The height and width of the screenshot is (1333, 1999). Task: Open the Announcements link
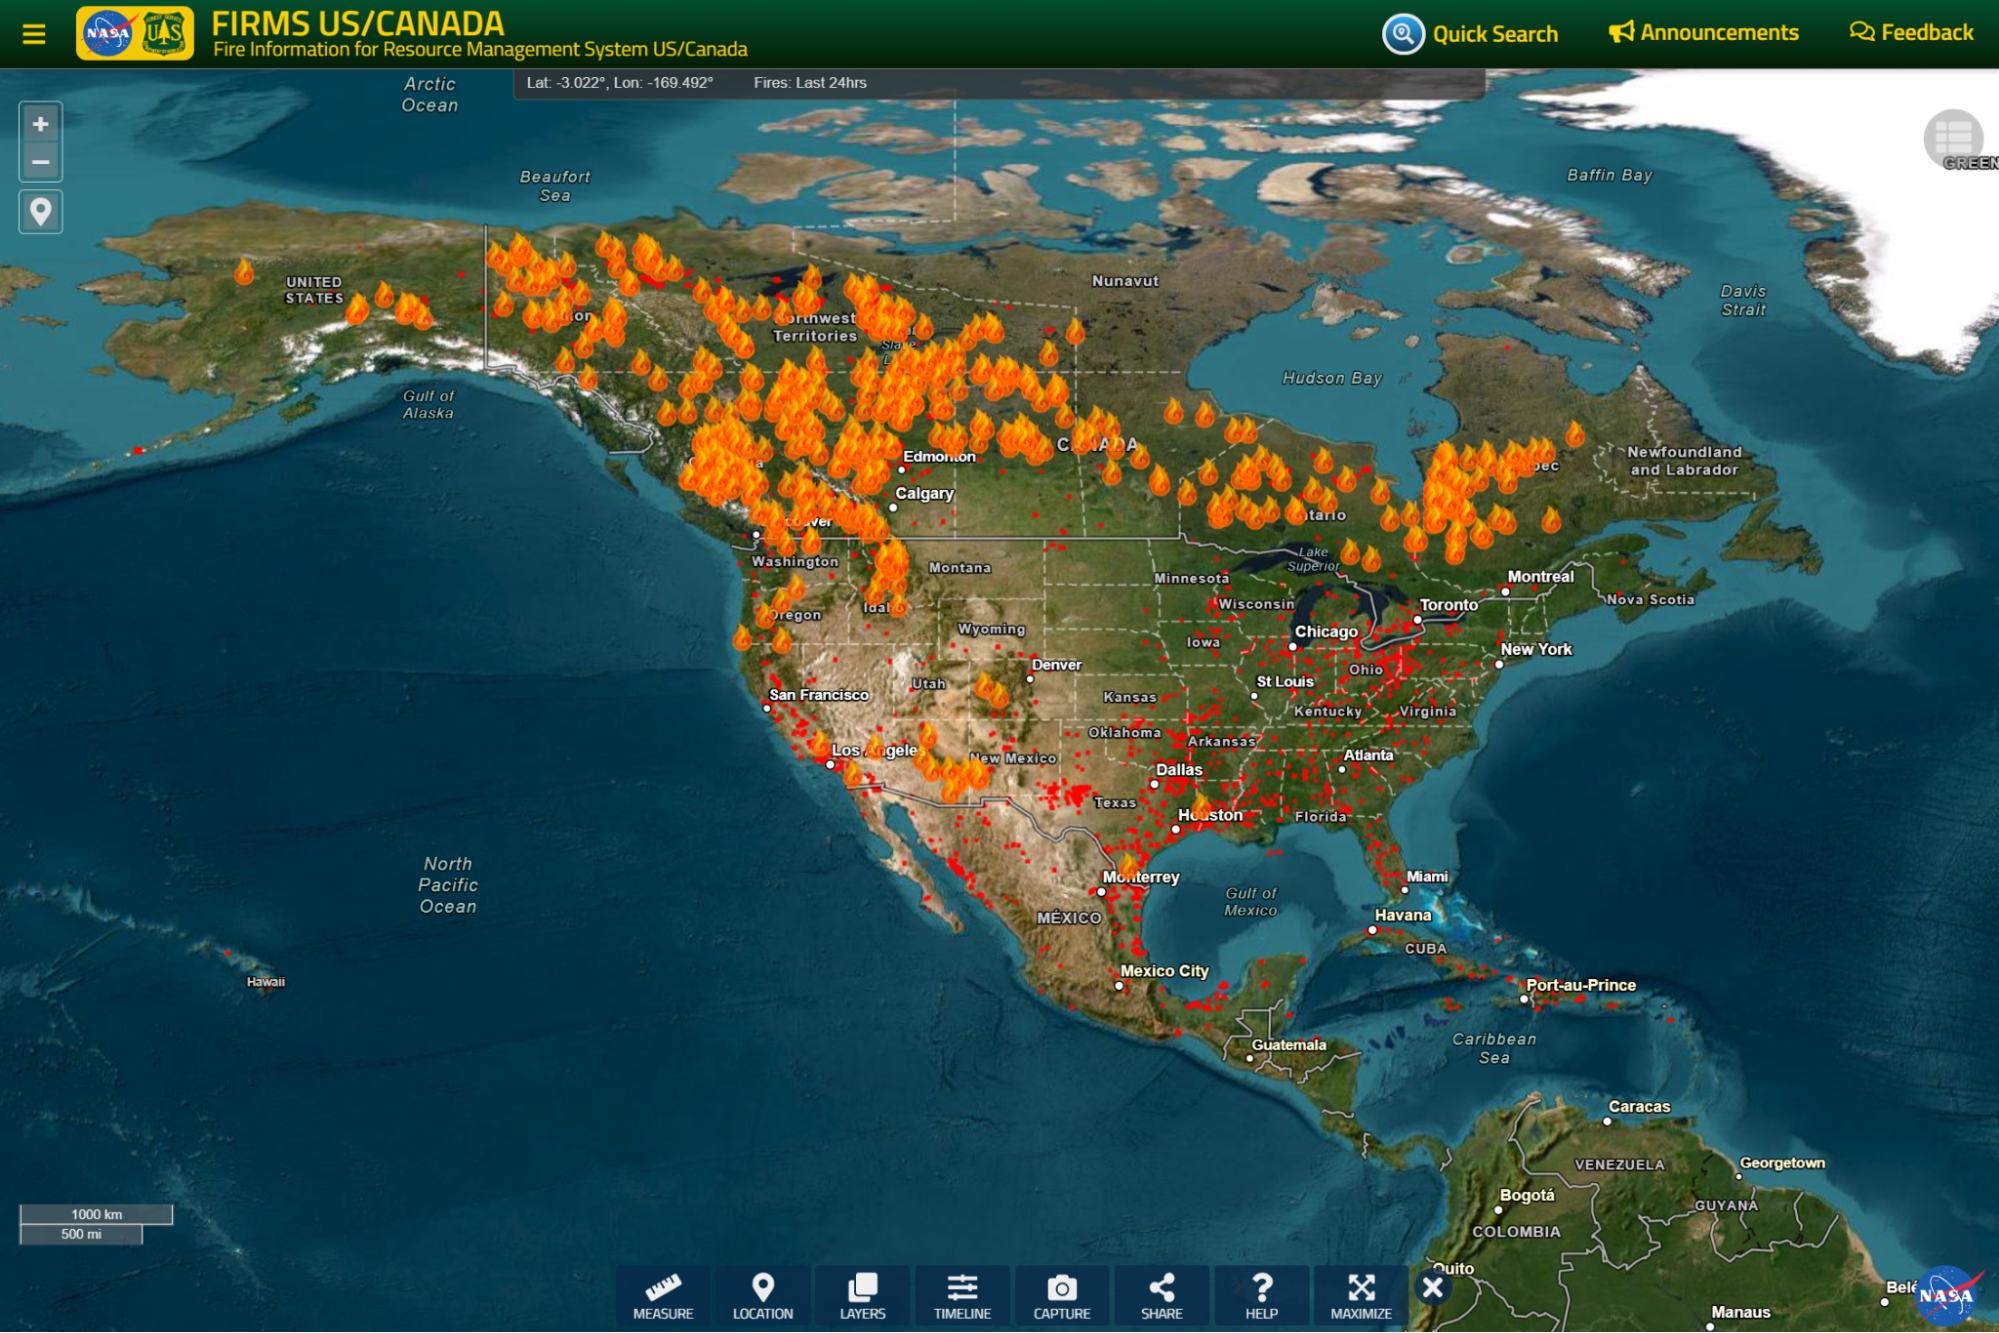click(1703, 33)
